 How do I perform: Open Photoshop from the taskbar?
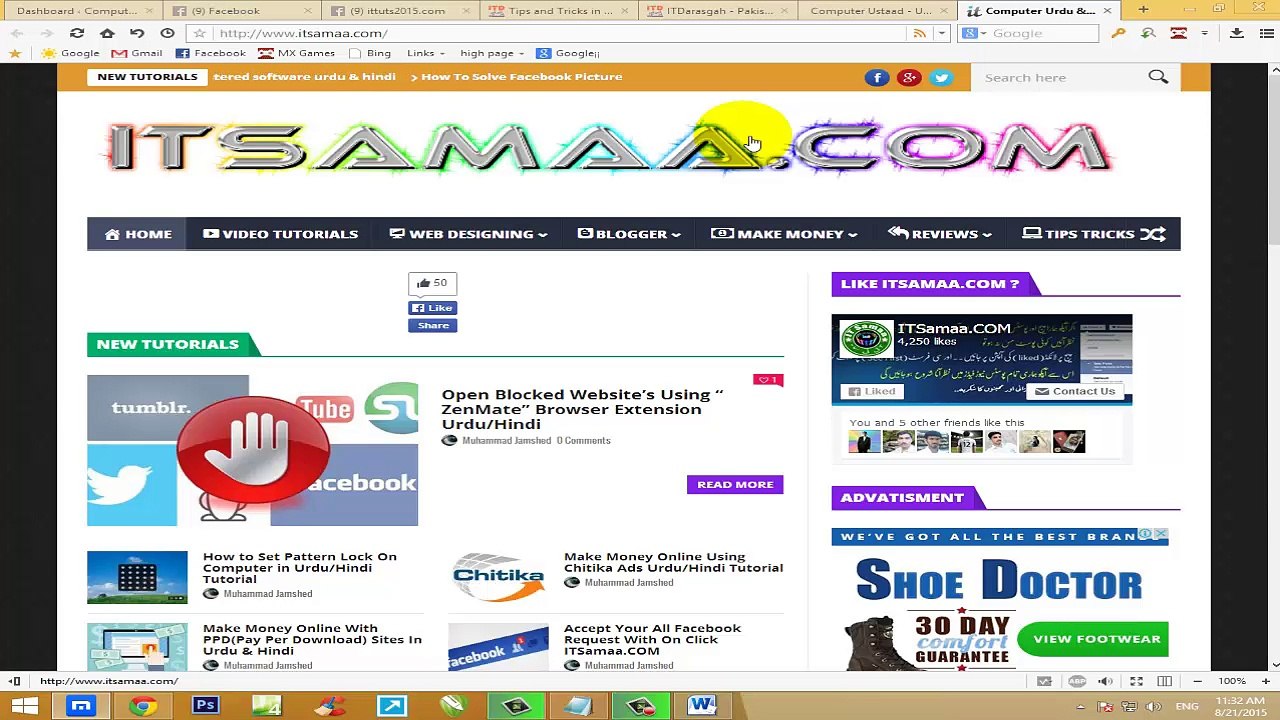[205, 706]
